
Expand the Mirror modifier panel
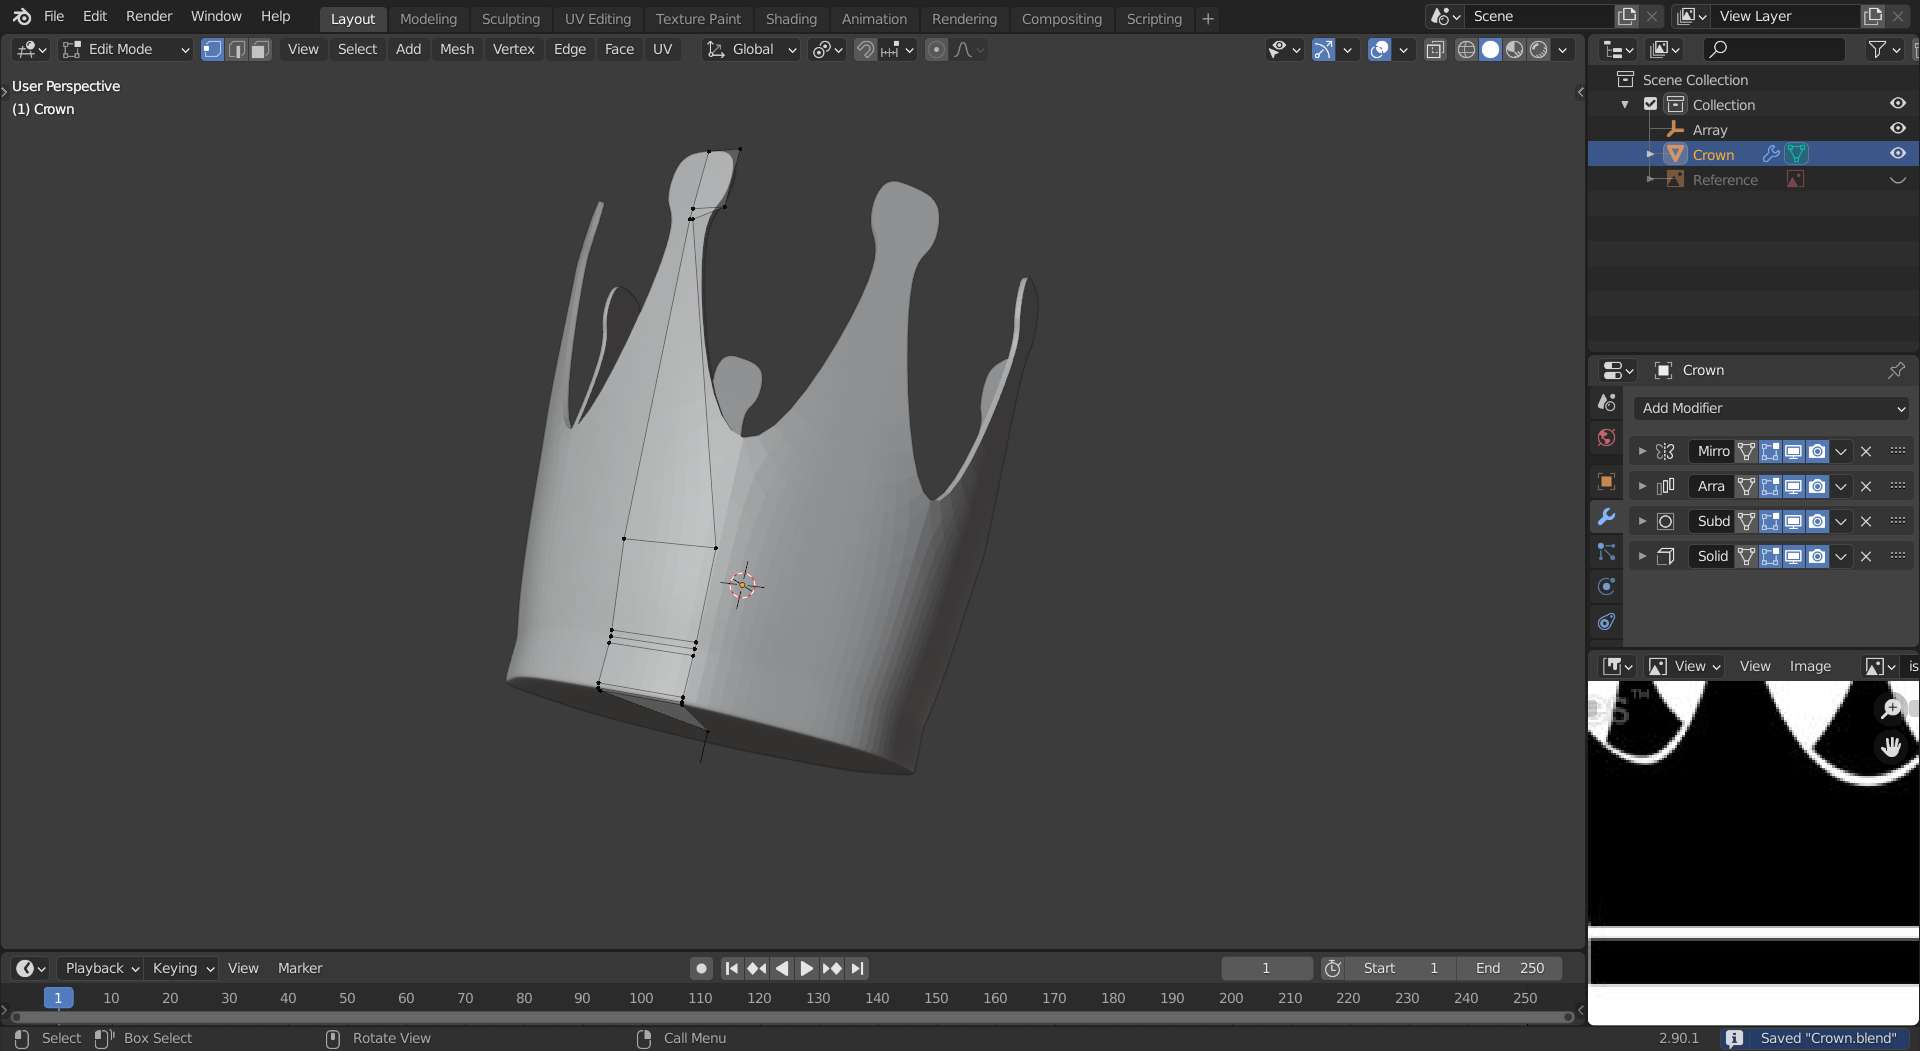coord(1642,451)
